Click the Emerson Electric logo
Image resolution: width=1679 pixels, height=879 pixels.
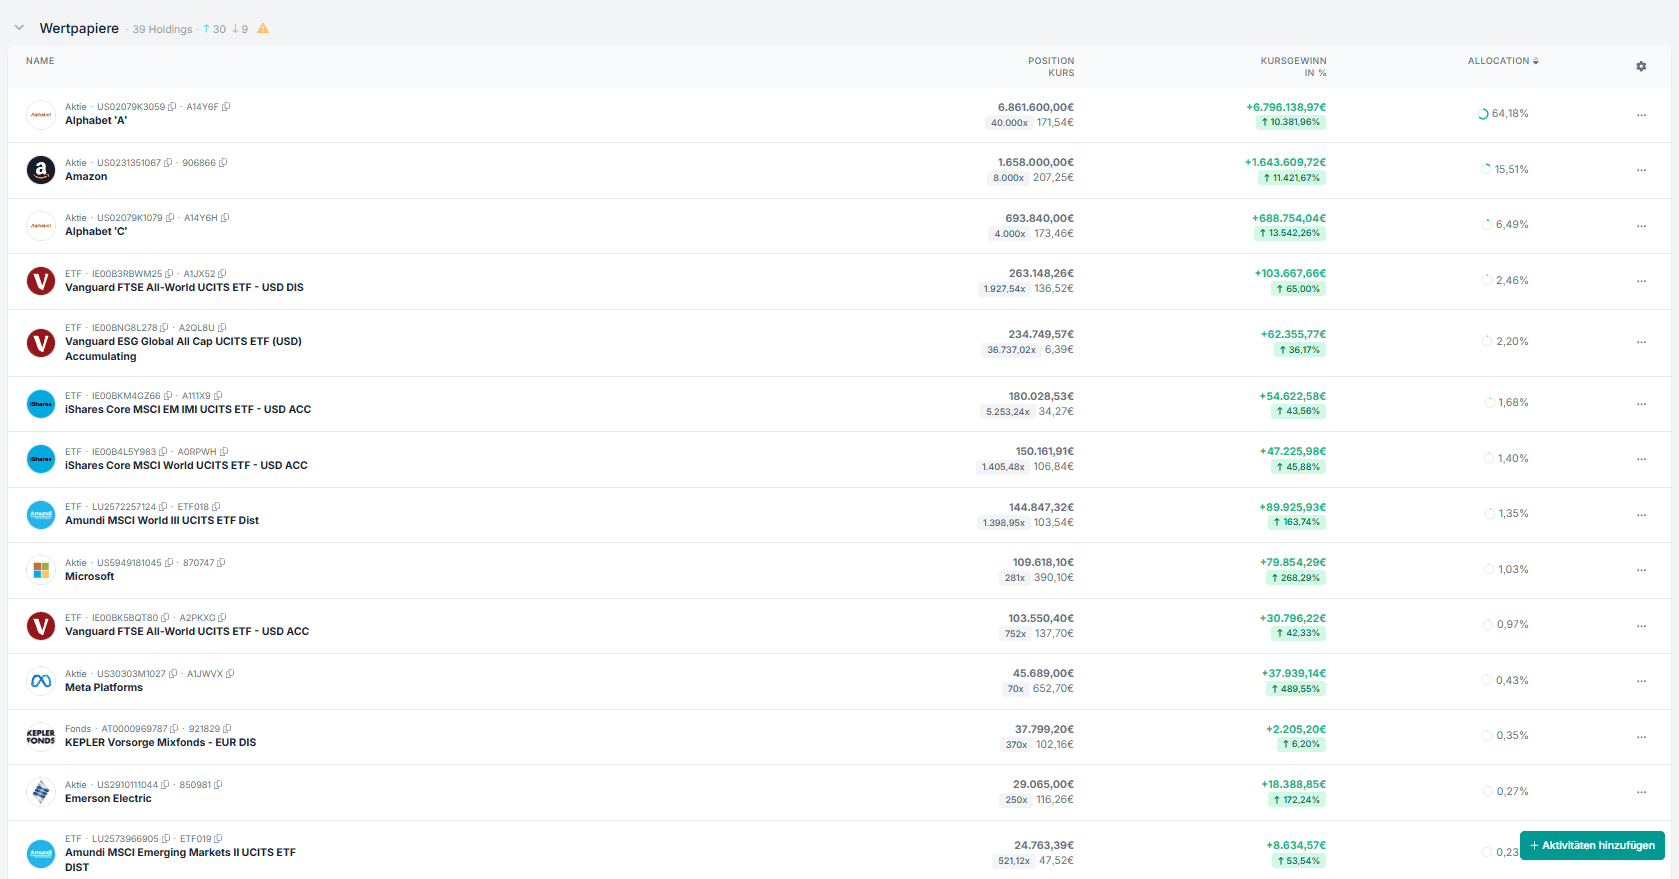point(41,792)
